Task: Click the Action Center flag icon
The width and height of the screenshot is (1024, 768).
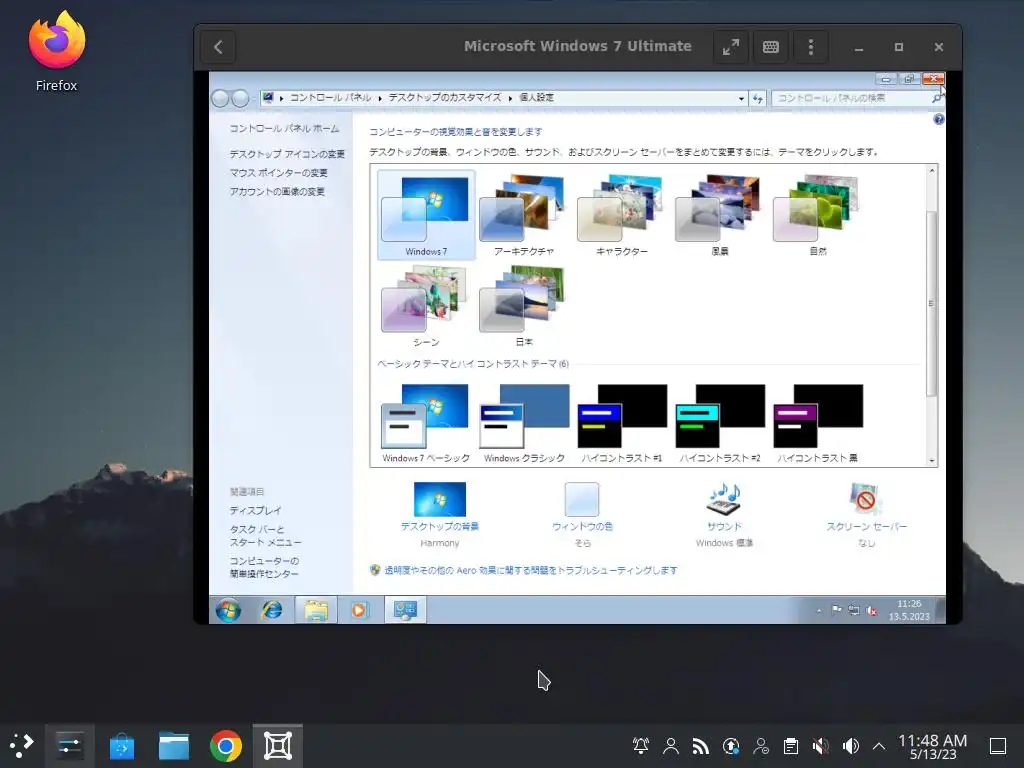Action: (x=836, y=611)
